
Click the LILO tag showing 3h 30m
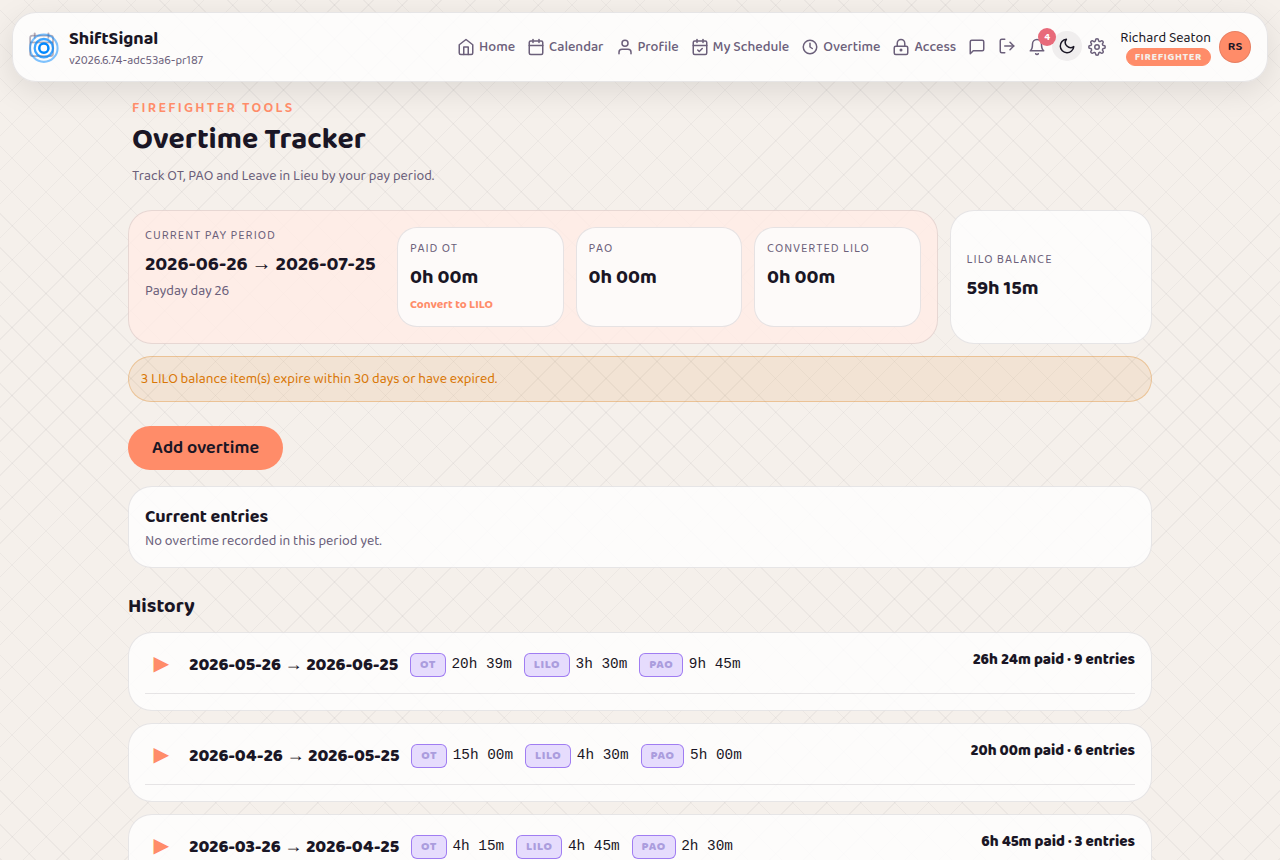click(547, 664)
